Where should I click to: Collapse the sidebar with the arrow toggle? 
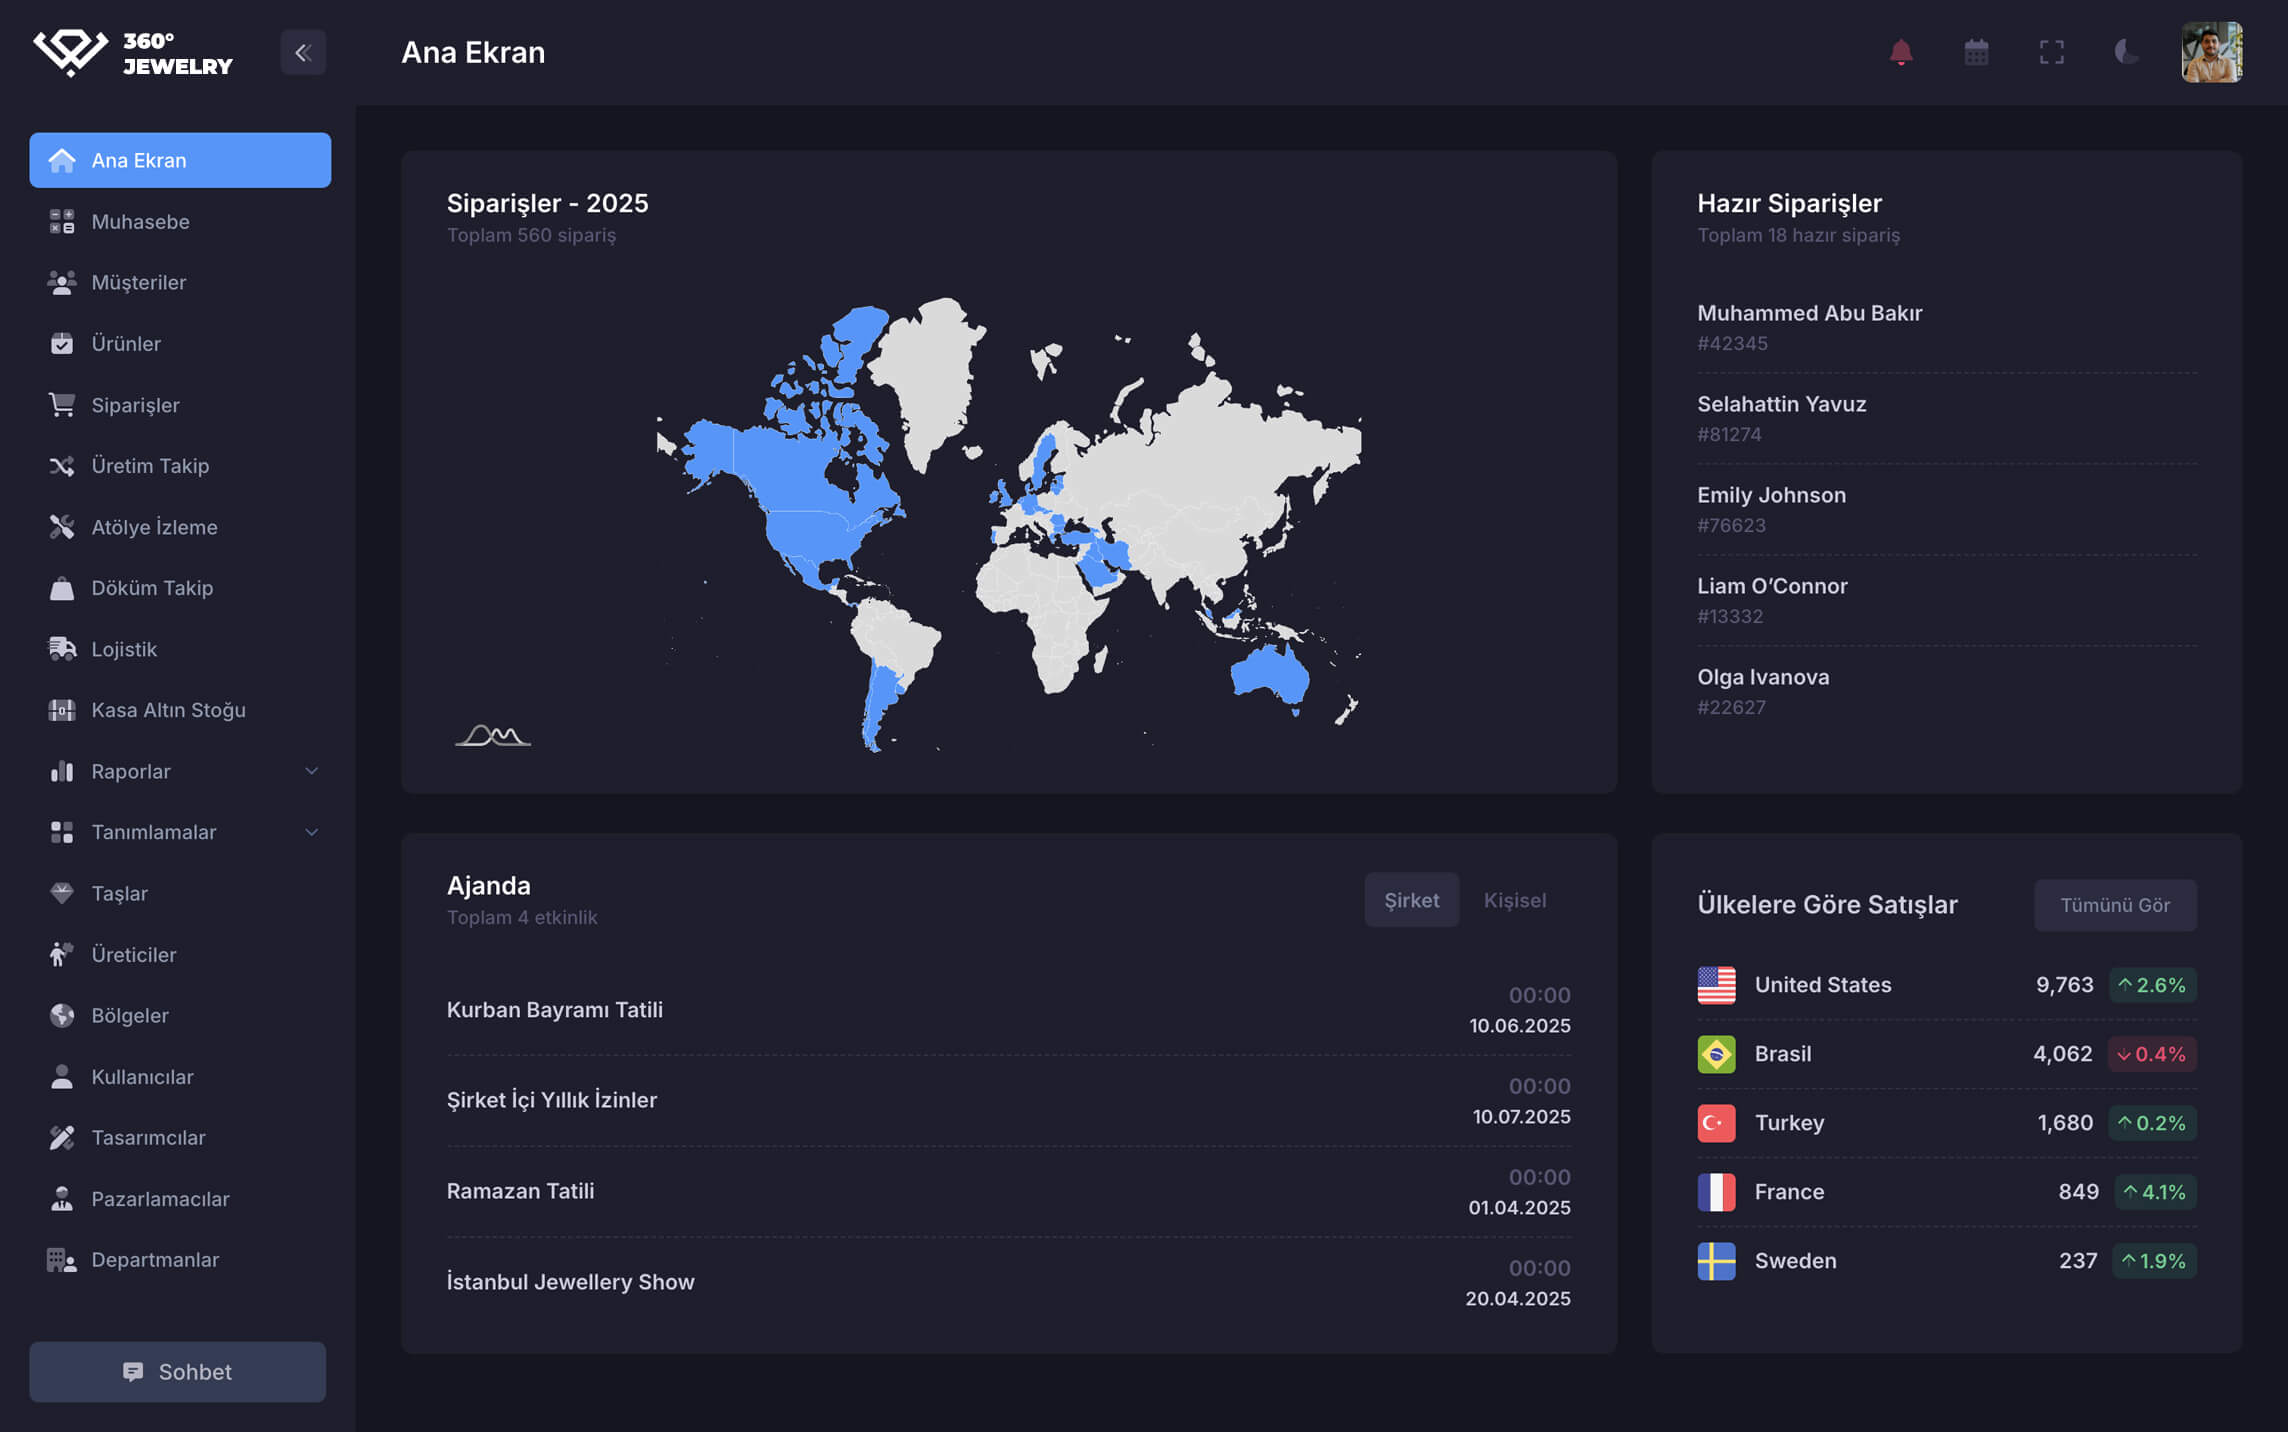coord(303,52)
